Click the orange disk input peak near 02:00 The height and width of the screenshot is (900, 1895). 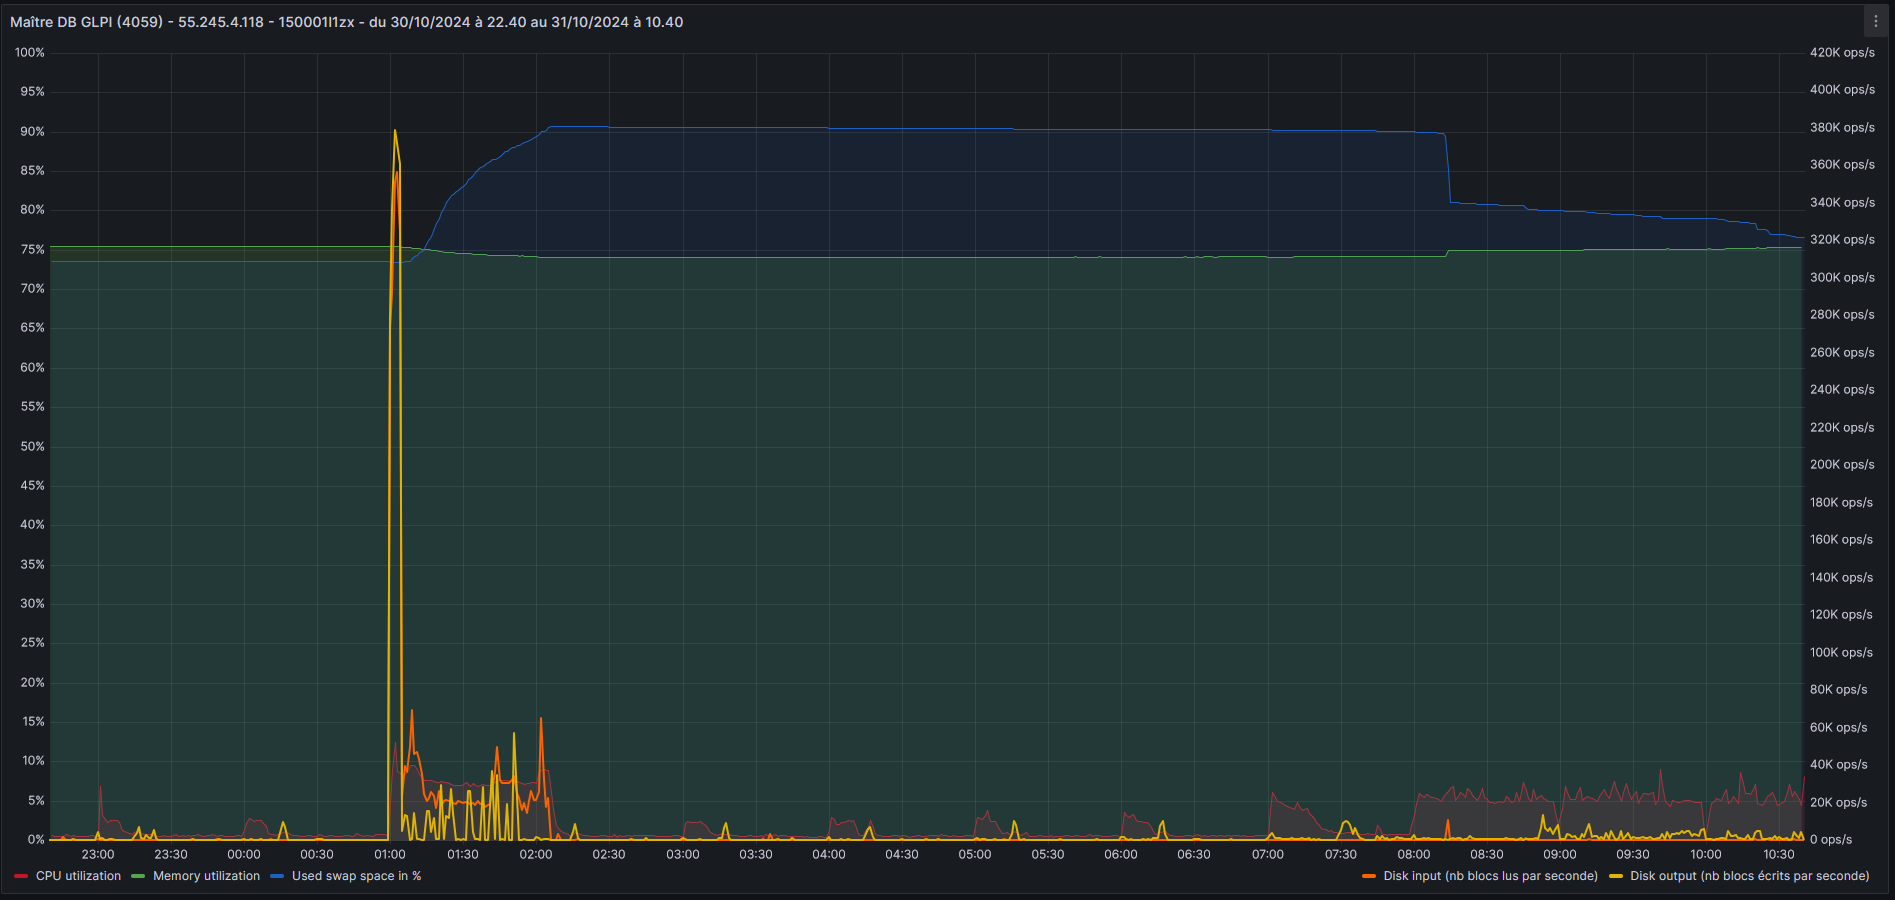coord(541,718)
